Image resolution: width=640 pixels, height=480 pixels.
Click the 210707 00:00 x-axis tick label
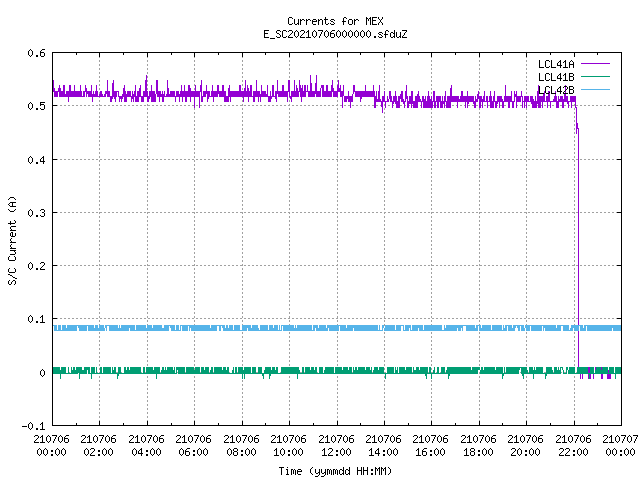point(620,445)
